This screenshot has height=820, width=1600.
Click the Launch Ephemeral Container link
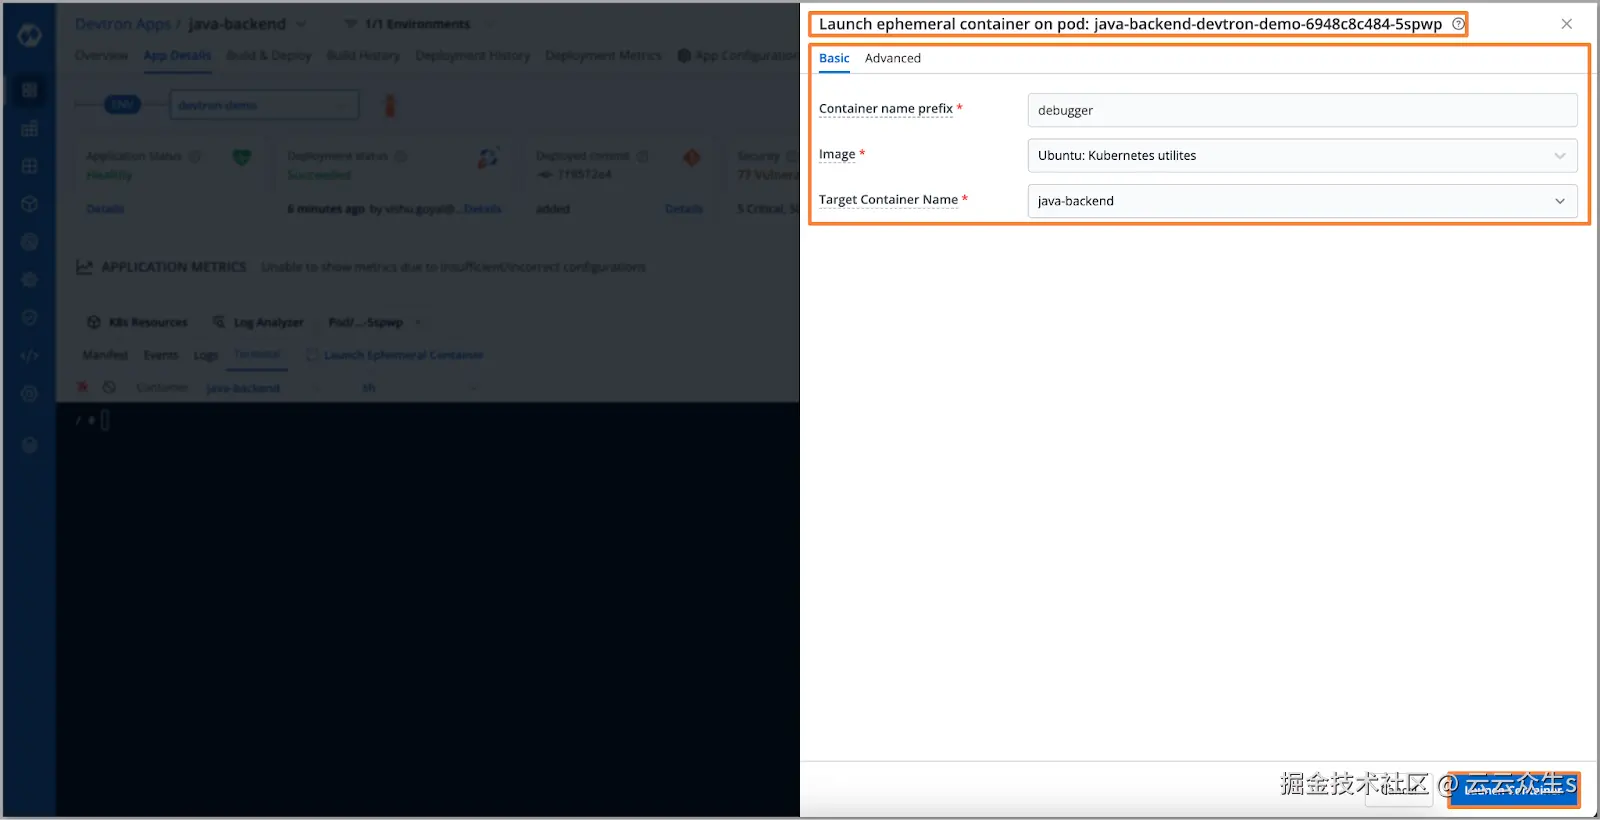395,355
